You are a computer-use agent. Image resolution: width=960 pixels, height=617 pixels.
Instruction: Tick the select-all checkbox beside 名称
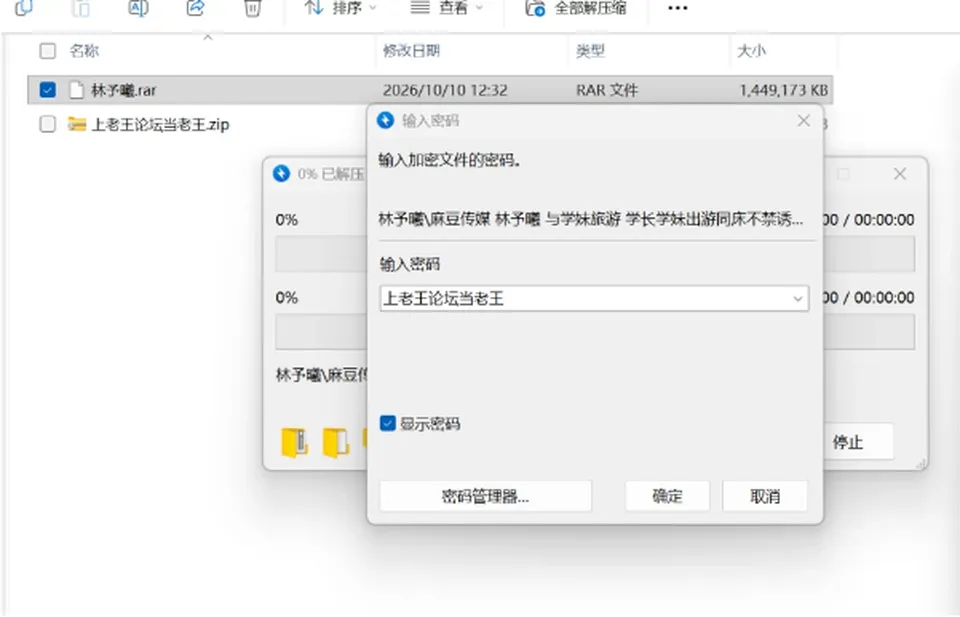coord(47,51)
